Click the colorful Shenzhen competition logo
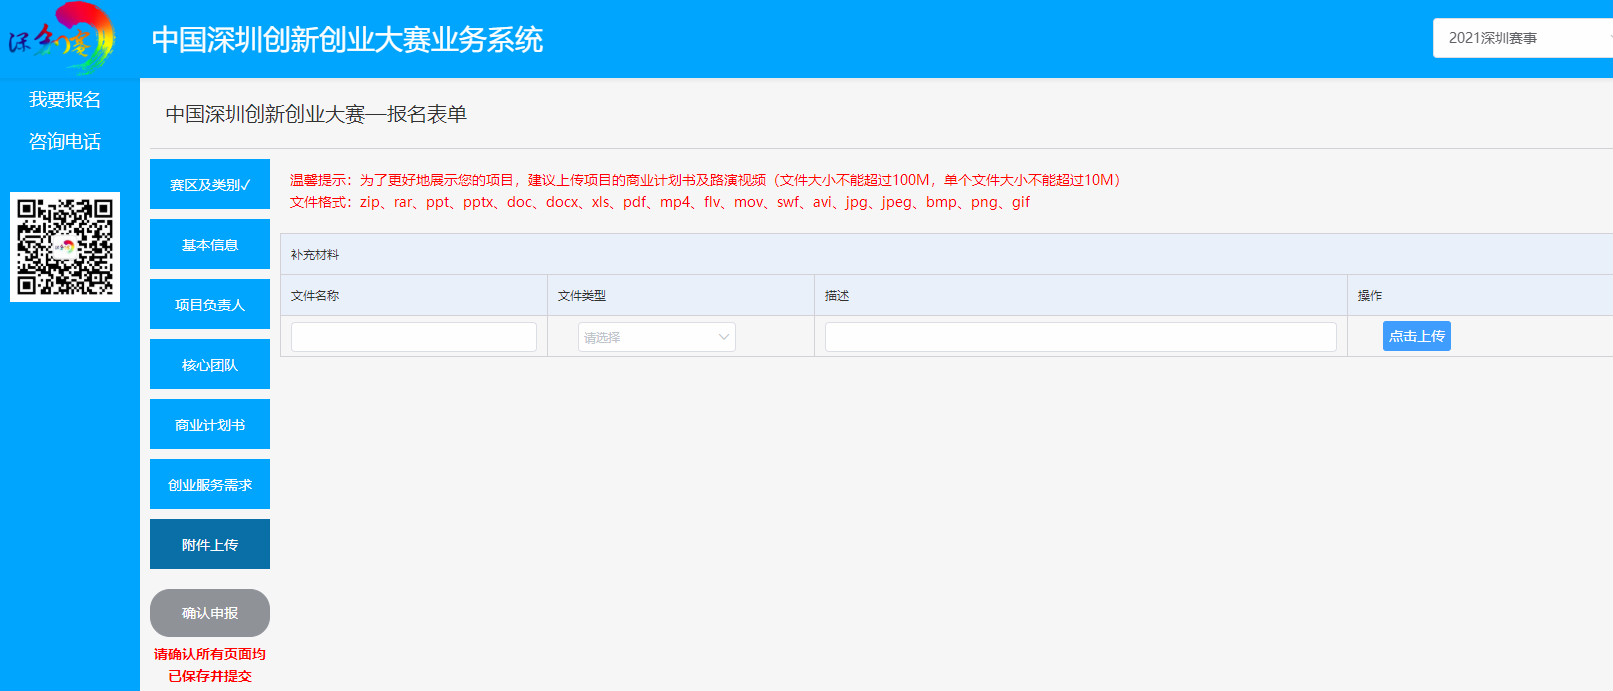This screenshot has width=1613, height=691. 62,38
